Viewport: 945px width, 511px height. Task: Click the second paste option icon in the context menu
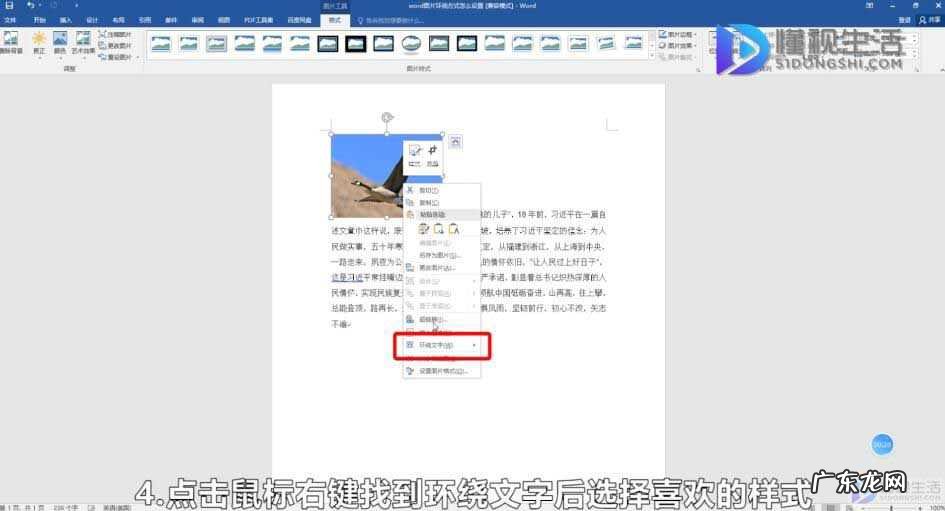pyautogui.click(x=439, y=228)
